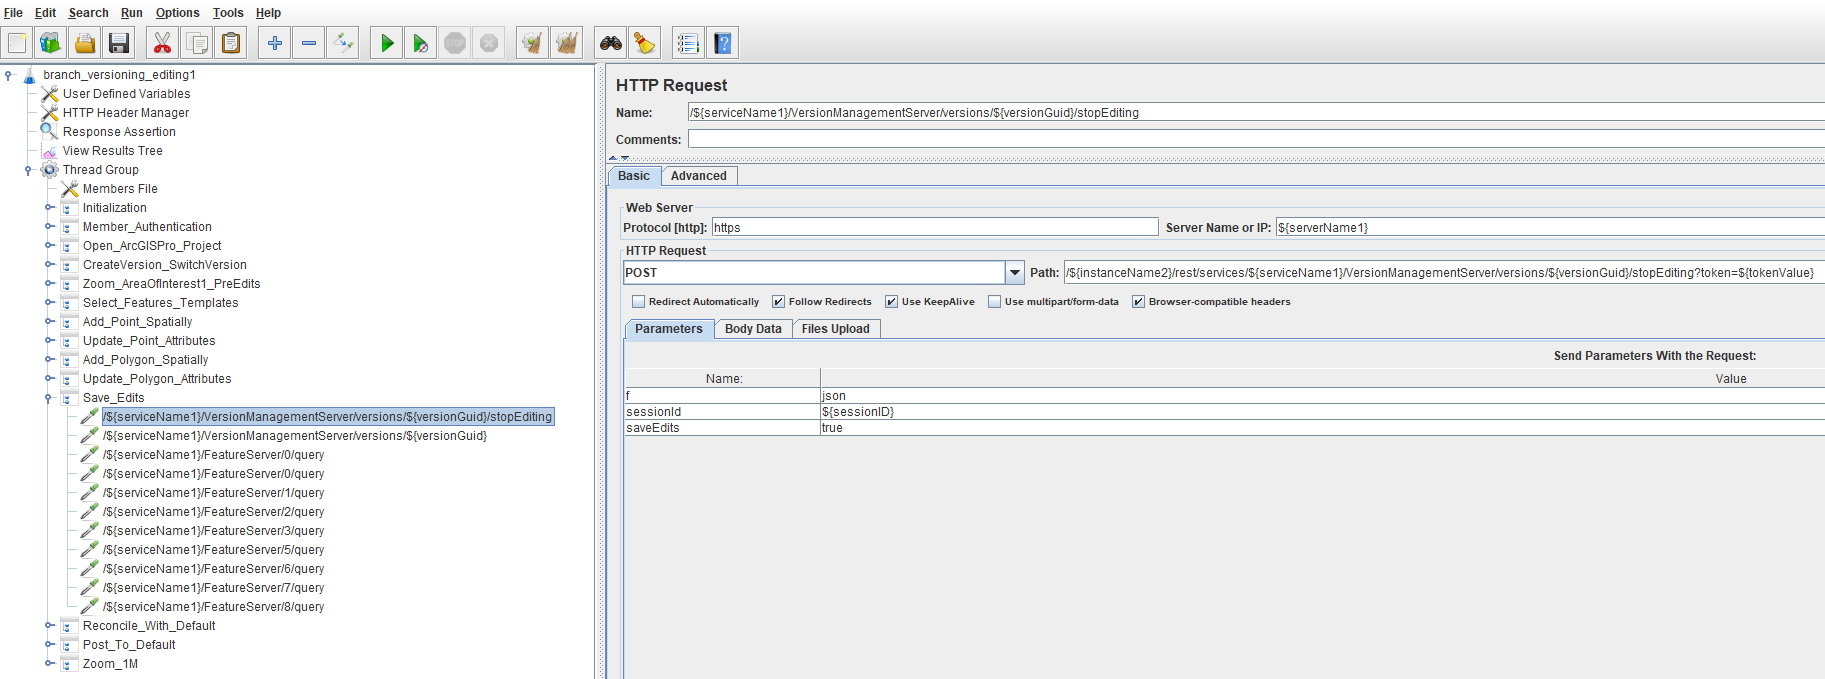
Task: Clear results with the single broom icon
Action: pyautogui.click(x=533, y=43)
